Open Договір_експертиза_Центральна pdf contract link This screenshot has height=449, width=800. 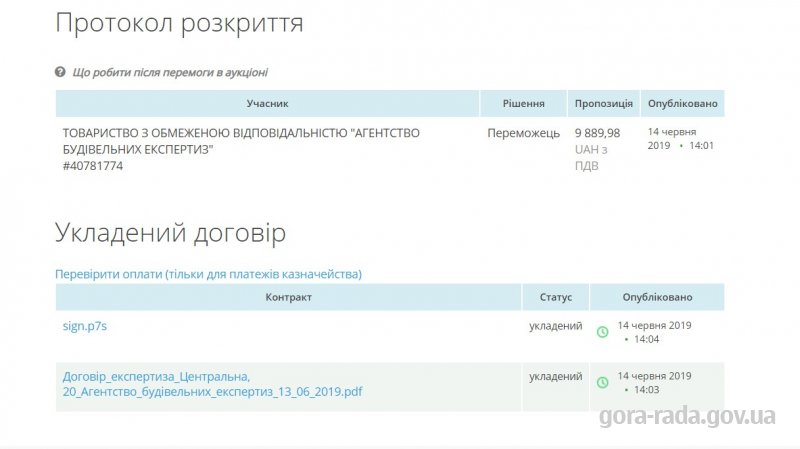(212, 384)
